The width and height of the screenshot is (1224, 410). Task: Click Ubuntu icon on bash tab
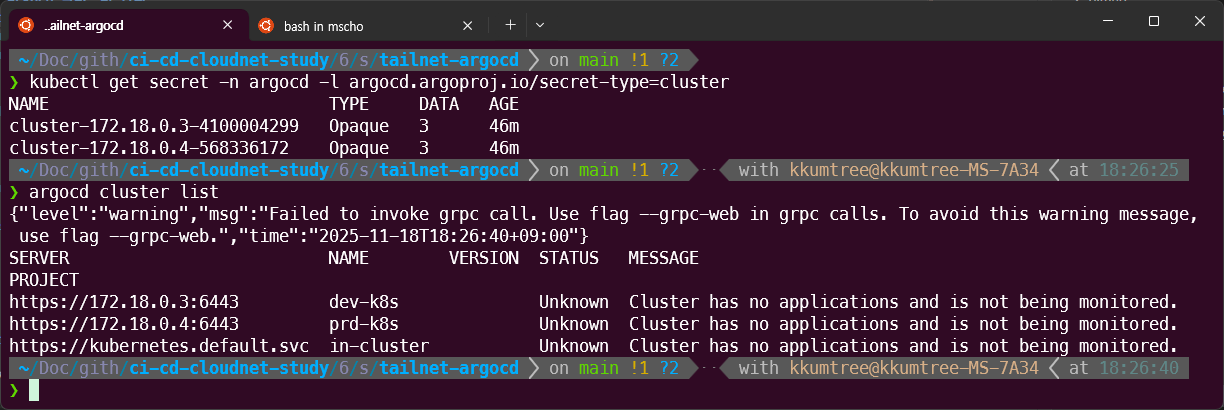pos(266,24)
